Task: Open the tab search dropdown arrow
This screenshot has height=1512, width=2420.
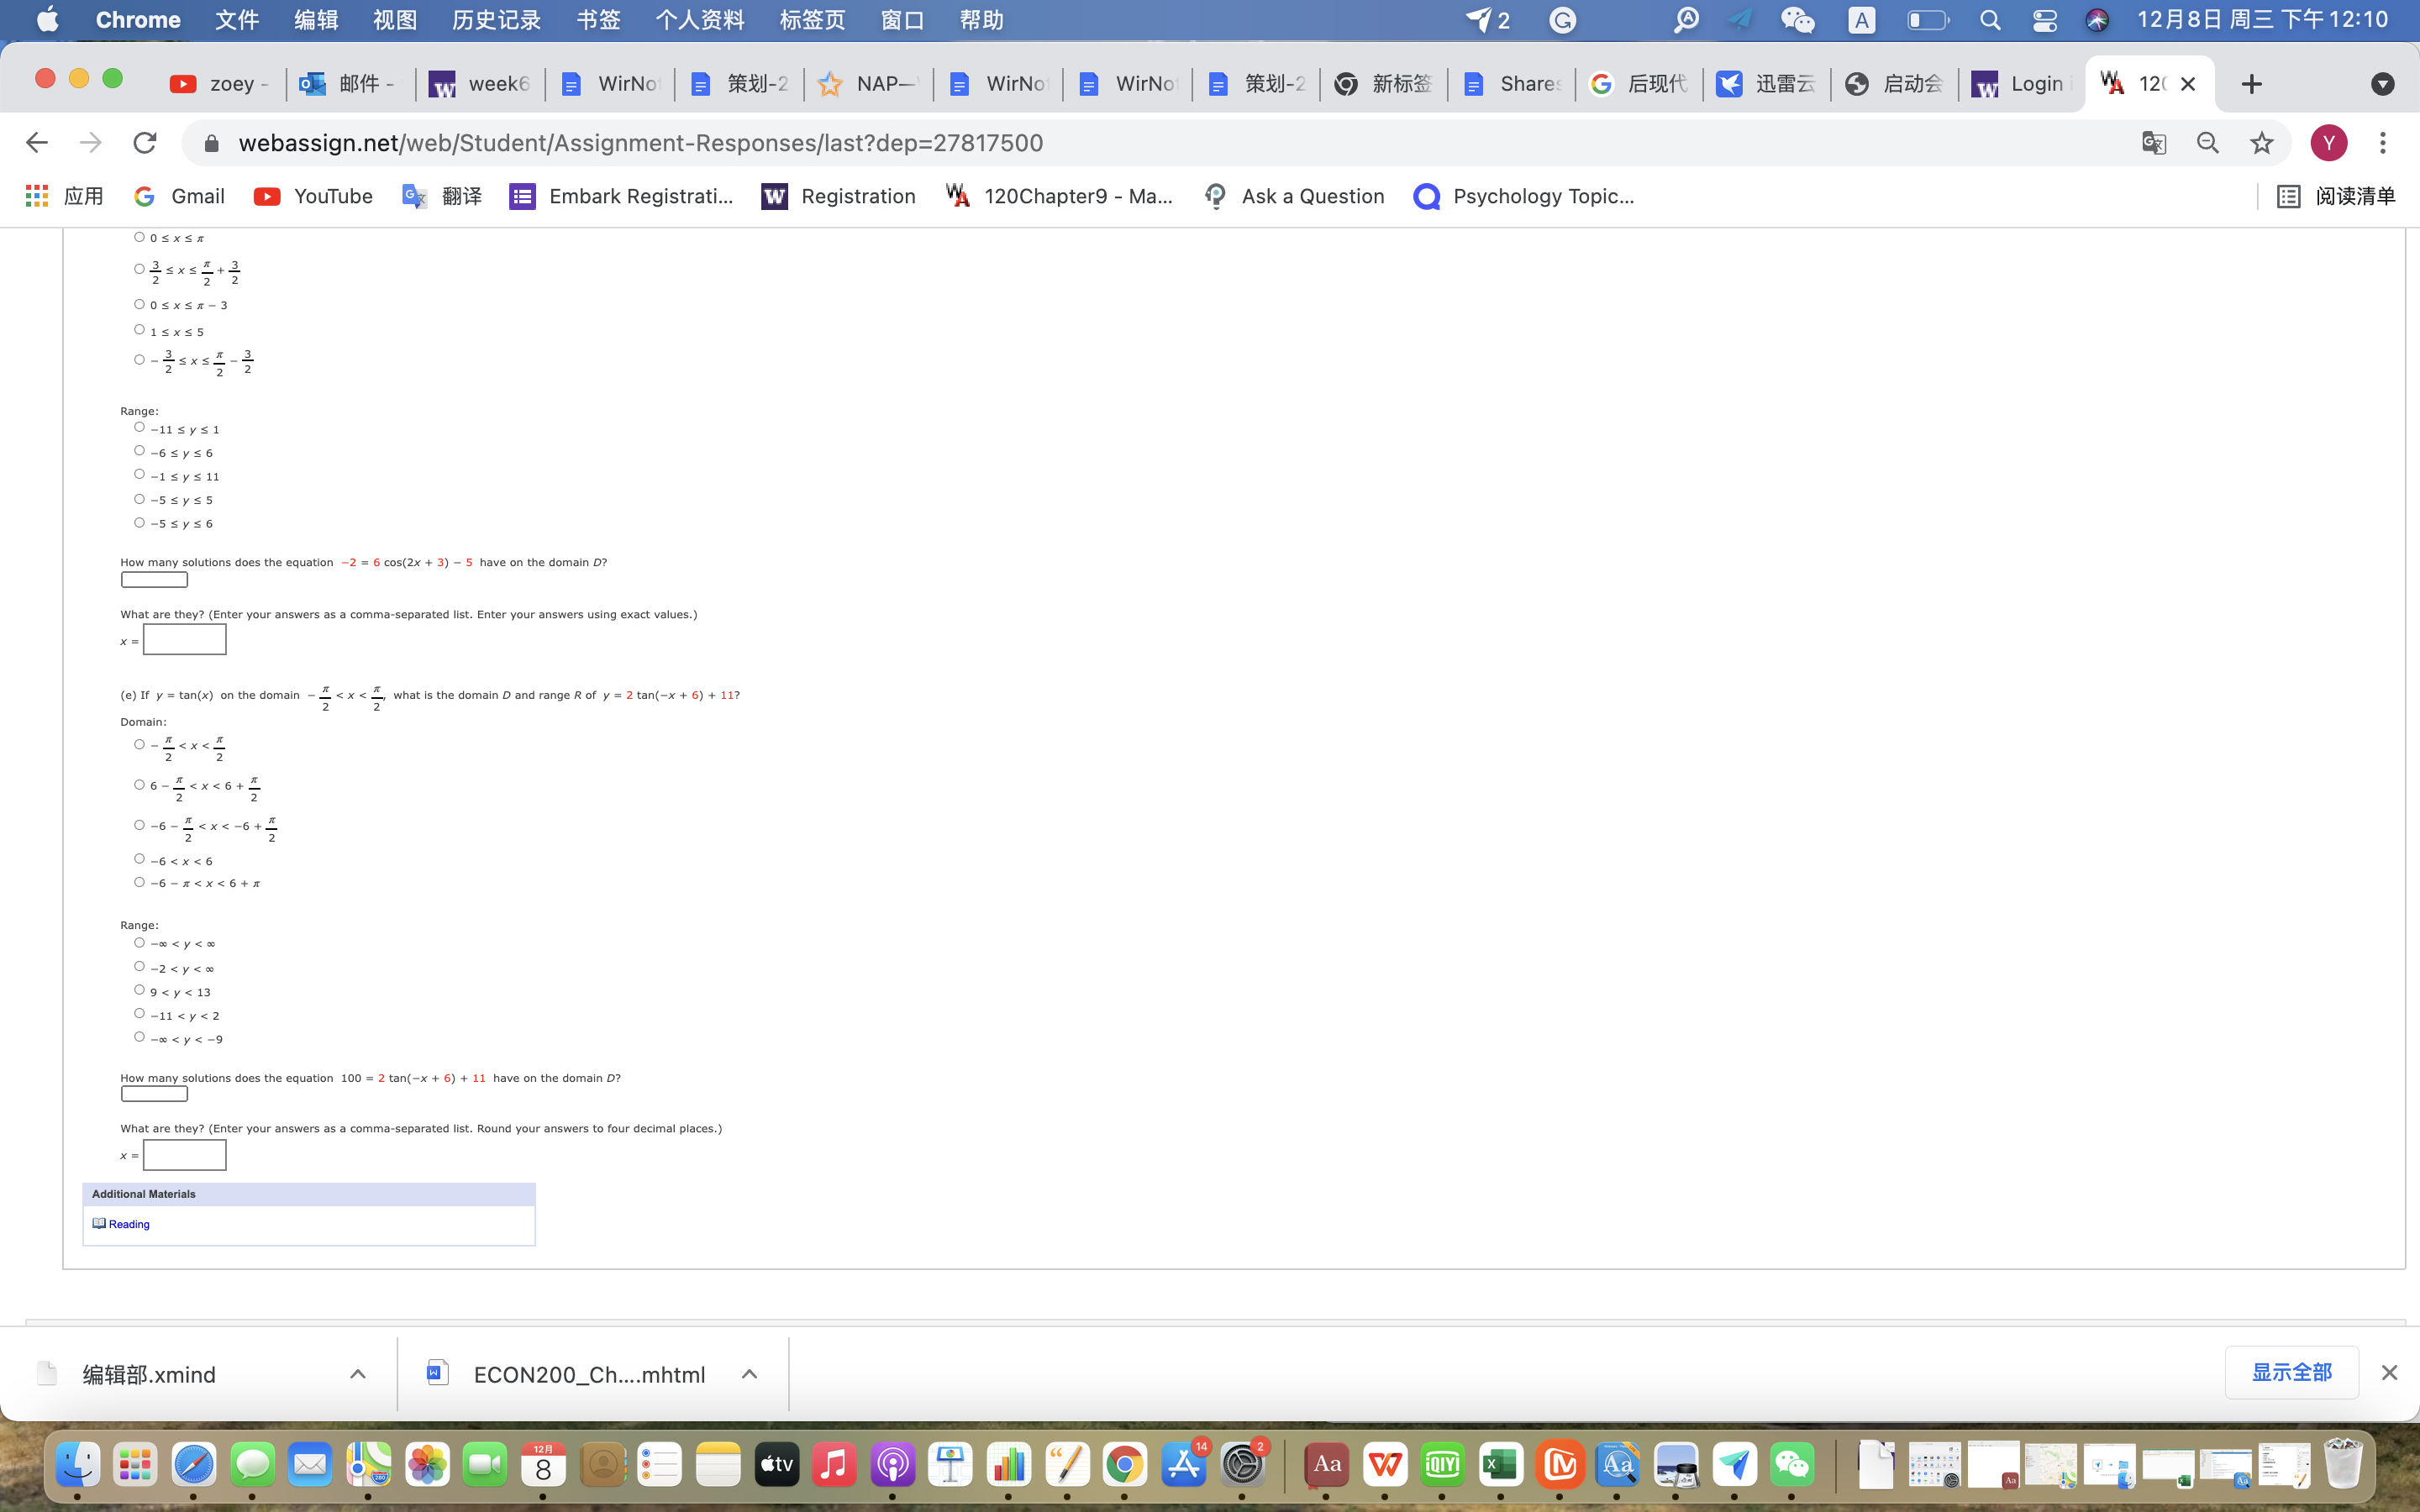Action: click(x=2382, y=84)
